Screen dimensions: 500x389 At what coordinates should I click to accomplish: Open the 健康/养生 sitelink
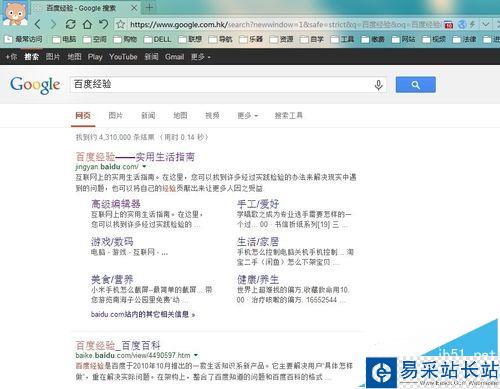[258, 279]
